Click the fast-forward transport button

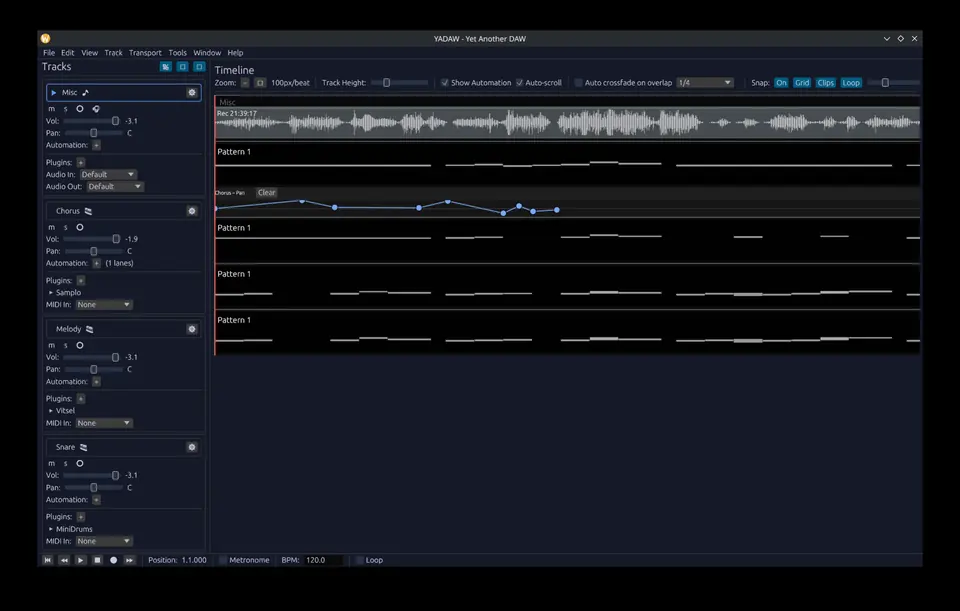[129, 560]
